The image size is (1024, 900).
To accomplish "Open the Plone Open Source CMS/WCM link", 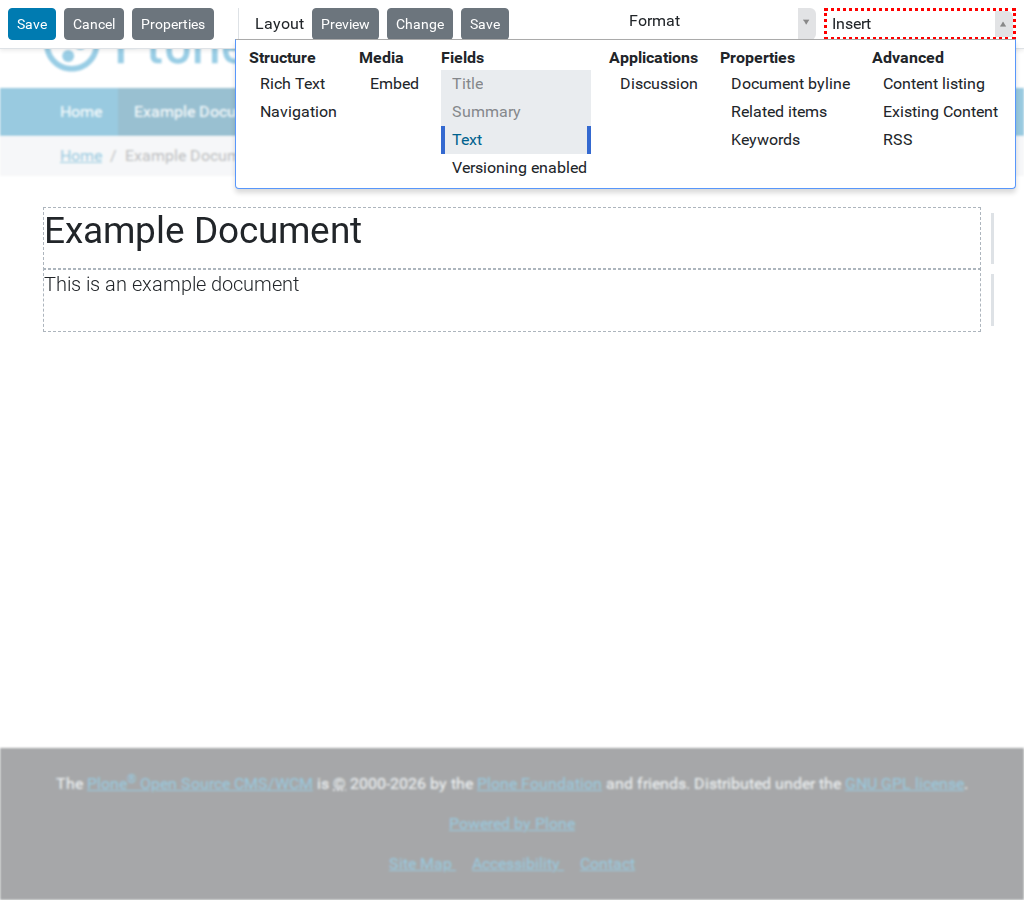I will pyautogui.click(x=200, y=784).
